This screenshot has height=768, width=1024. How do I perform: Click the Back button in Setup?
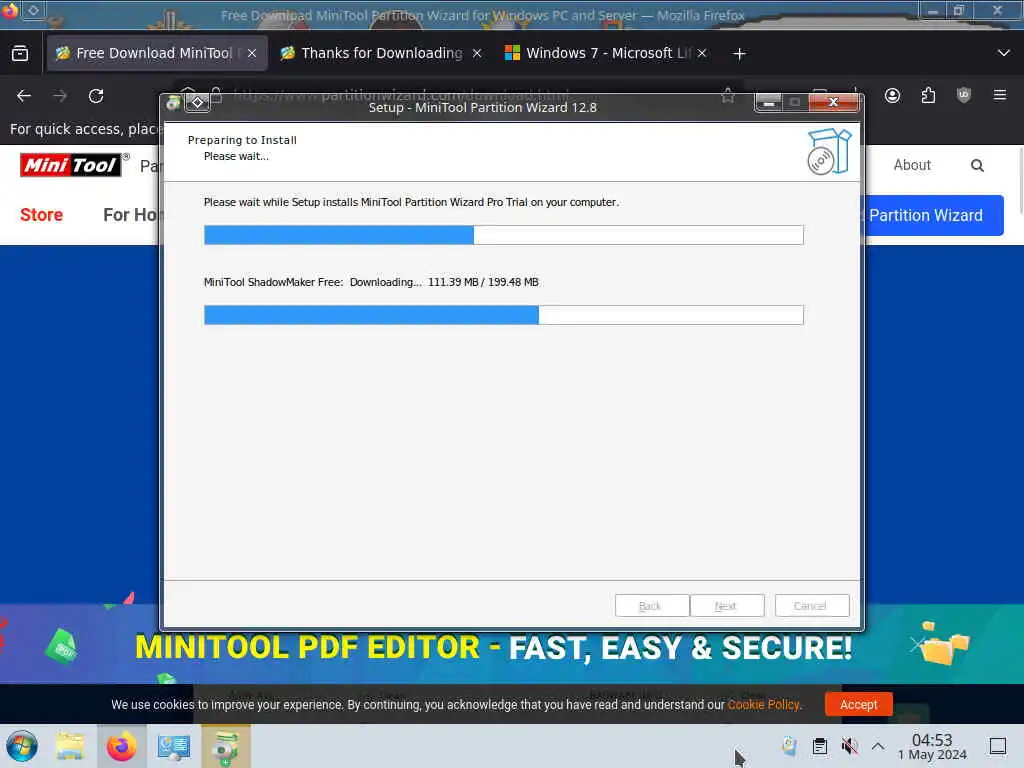(x=652, y=605)
